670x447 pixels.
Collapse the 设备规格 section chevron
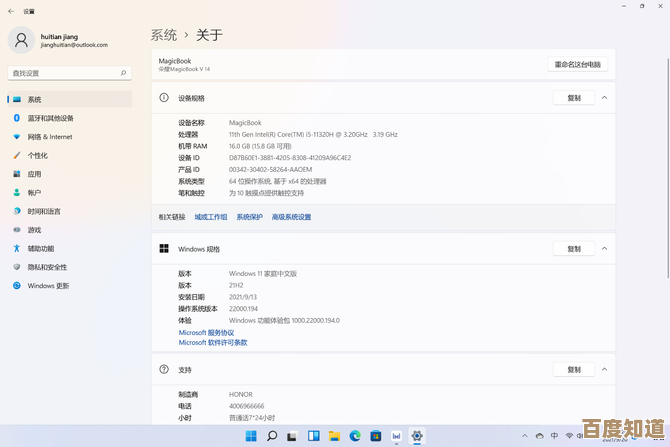pos(604,98)
